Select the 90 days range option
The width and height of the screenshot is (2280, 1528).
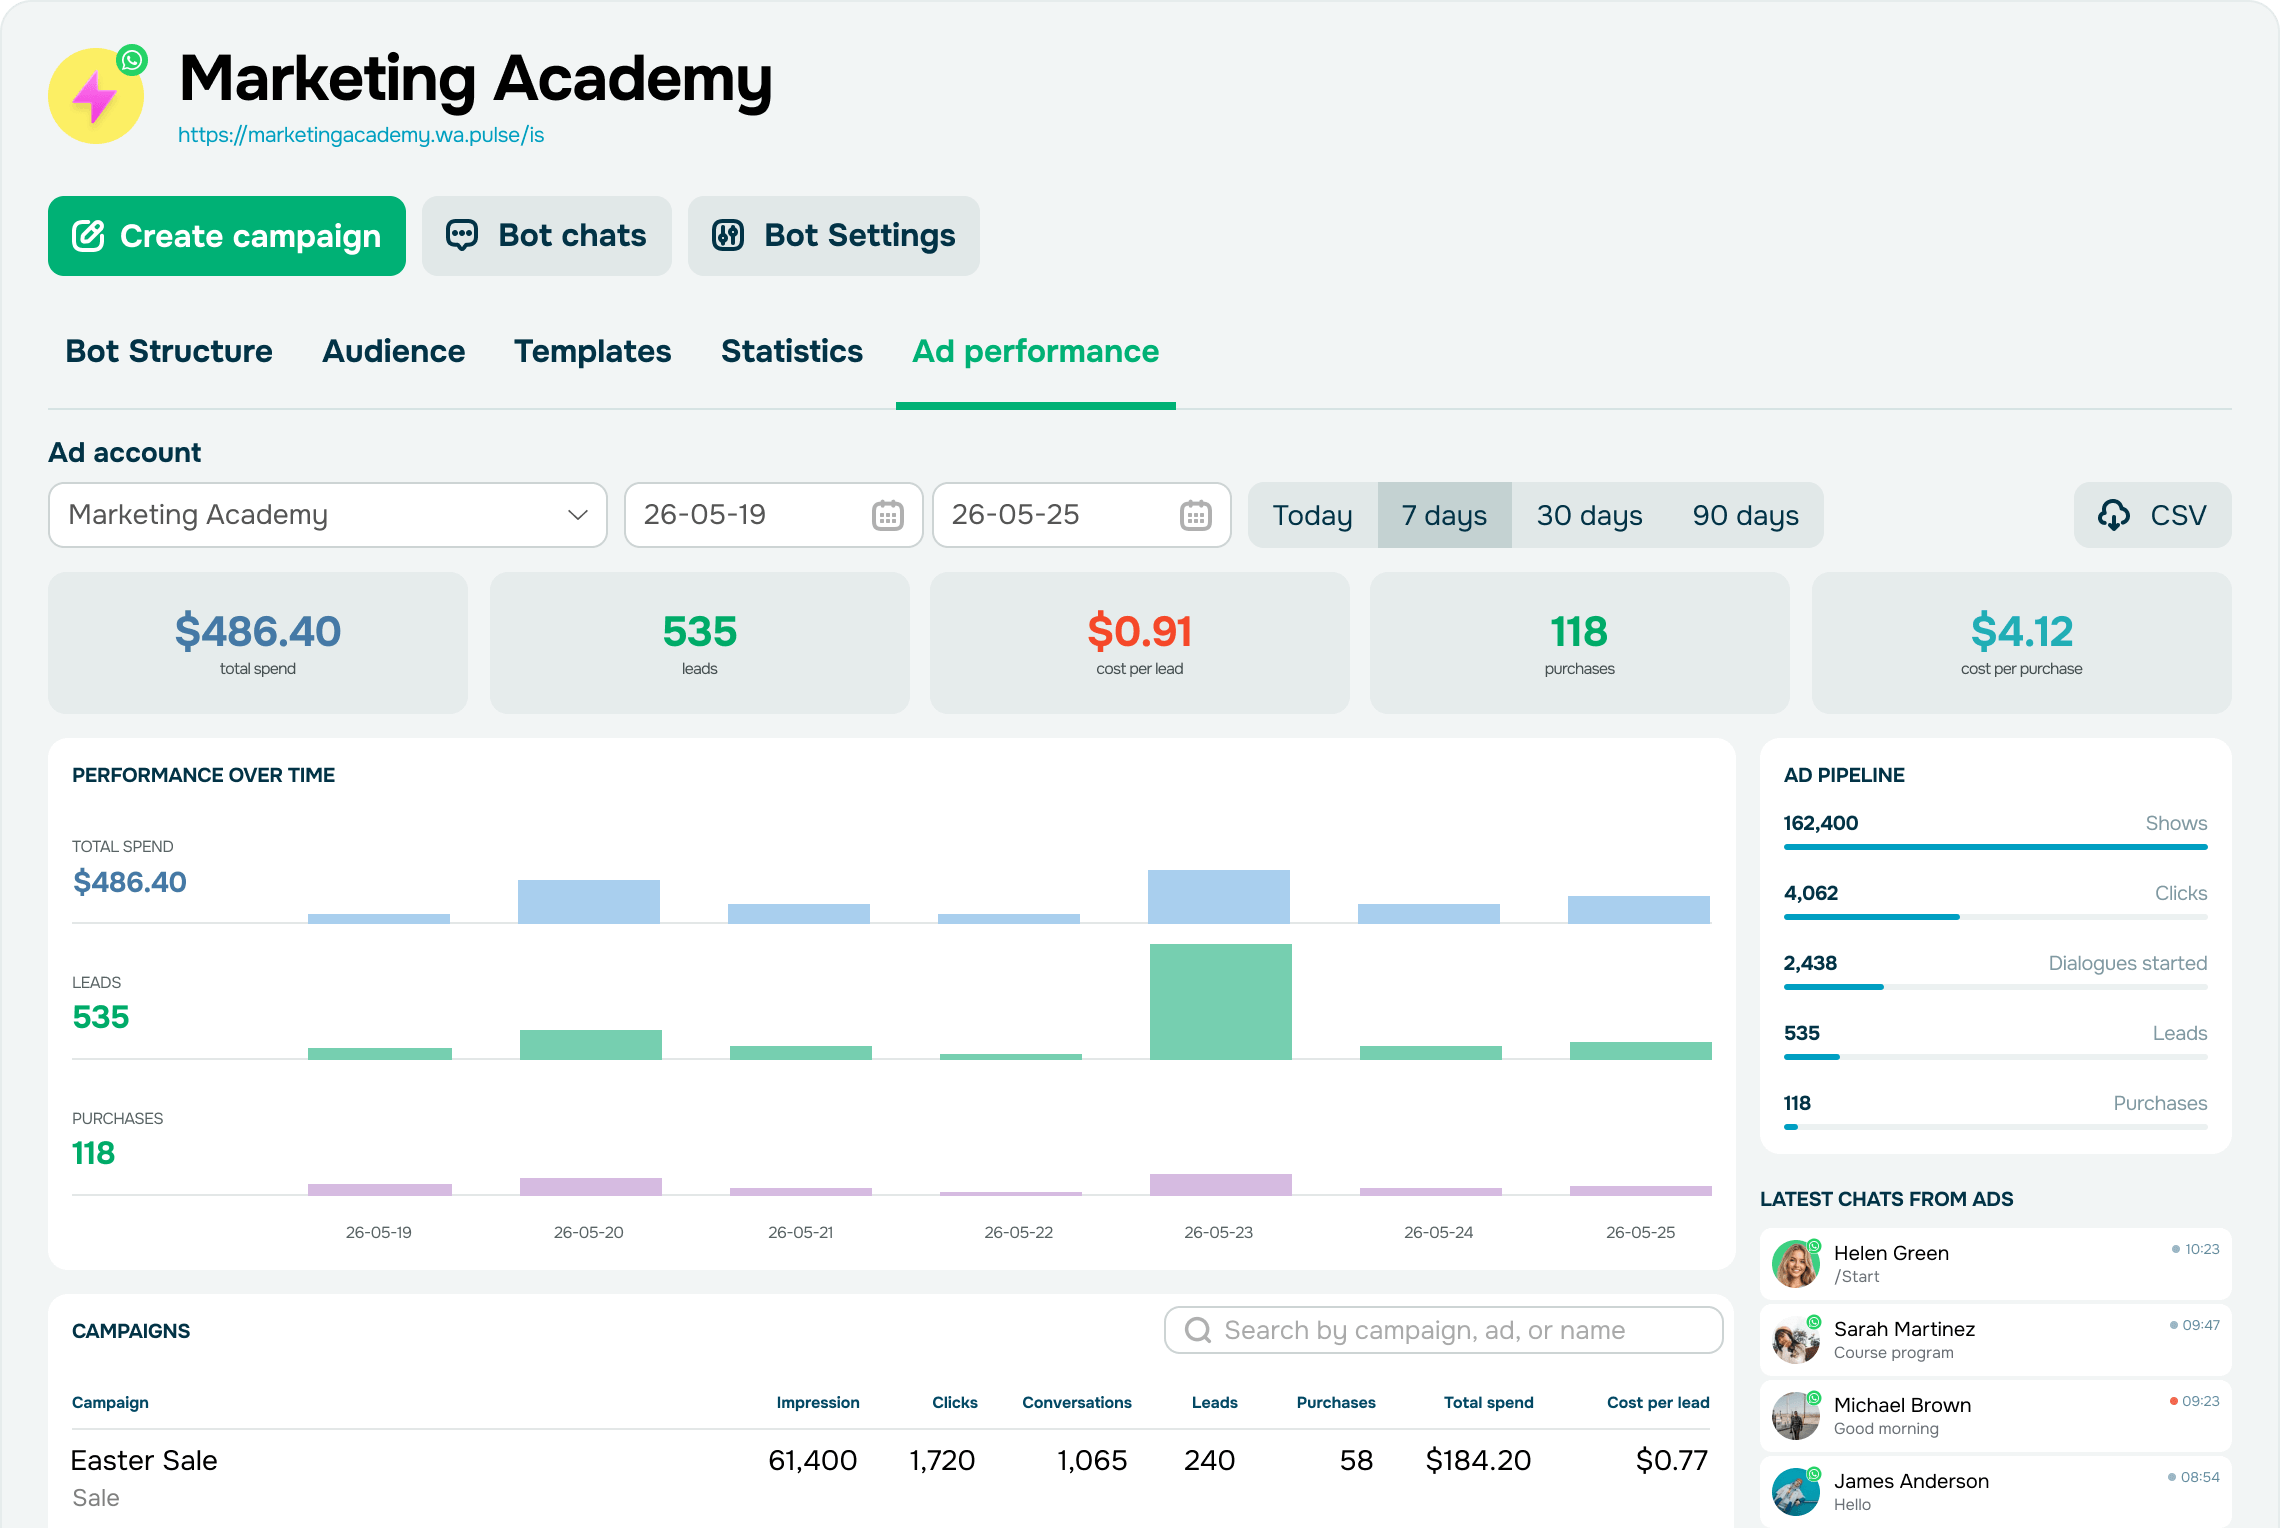1746,515
